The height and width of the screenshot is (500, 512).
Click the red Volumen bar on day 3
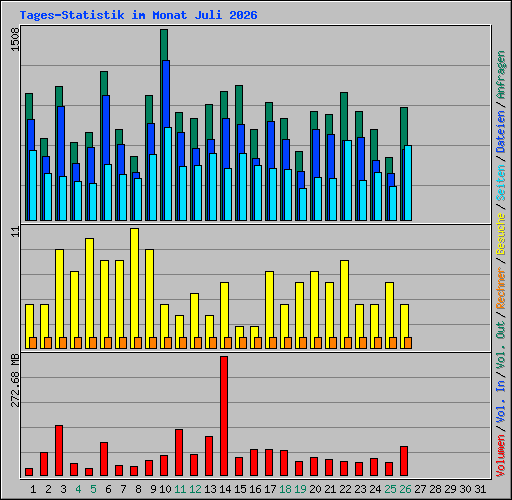(x=59, y=450)
